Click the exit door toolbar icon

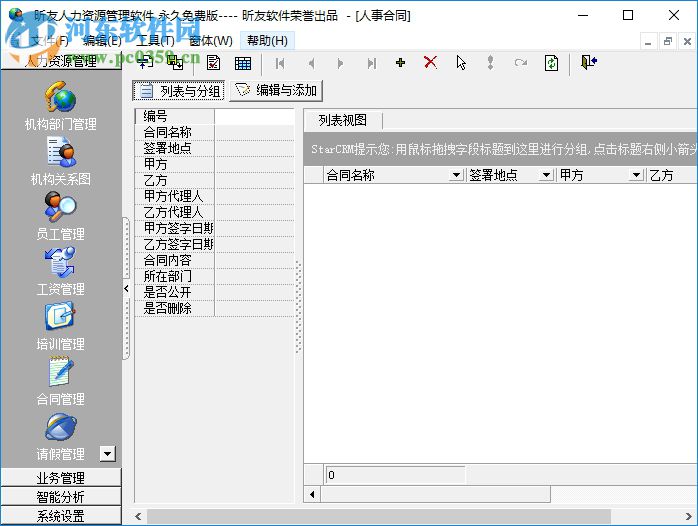click(x=588, y=62)
